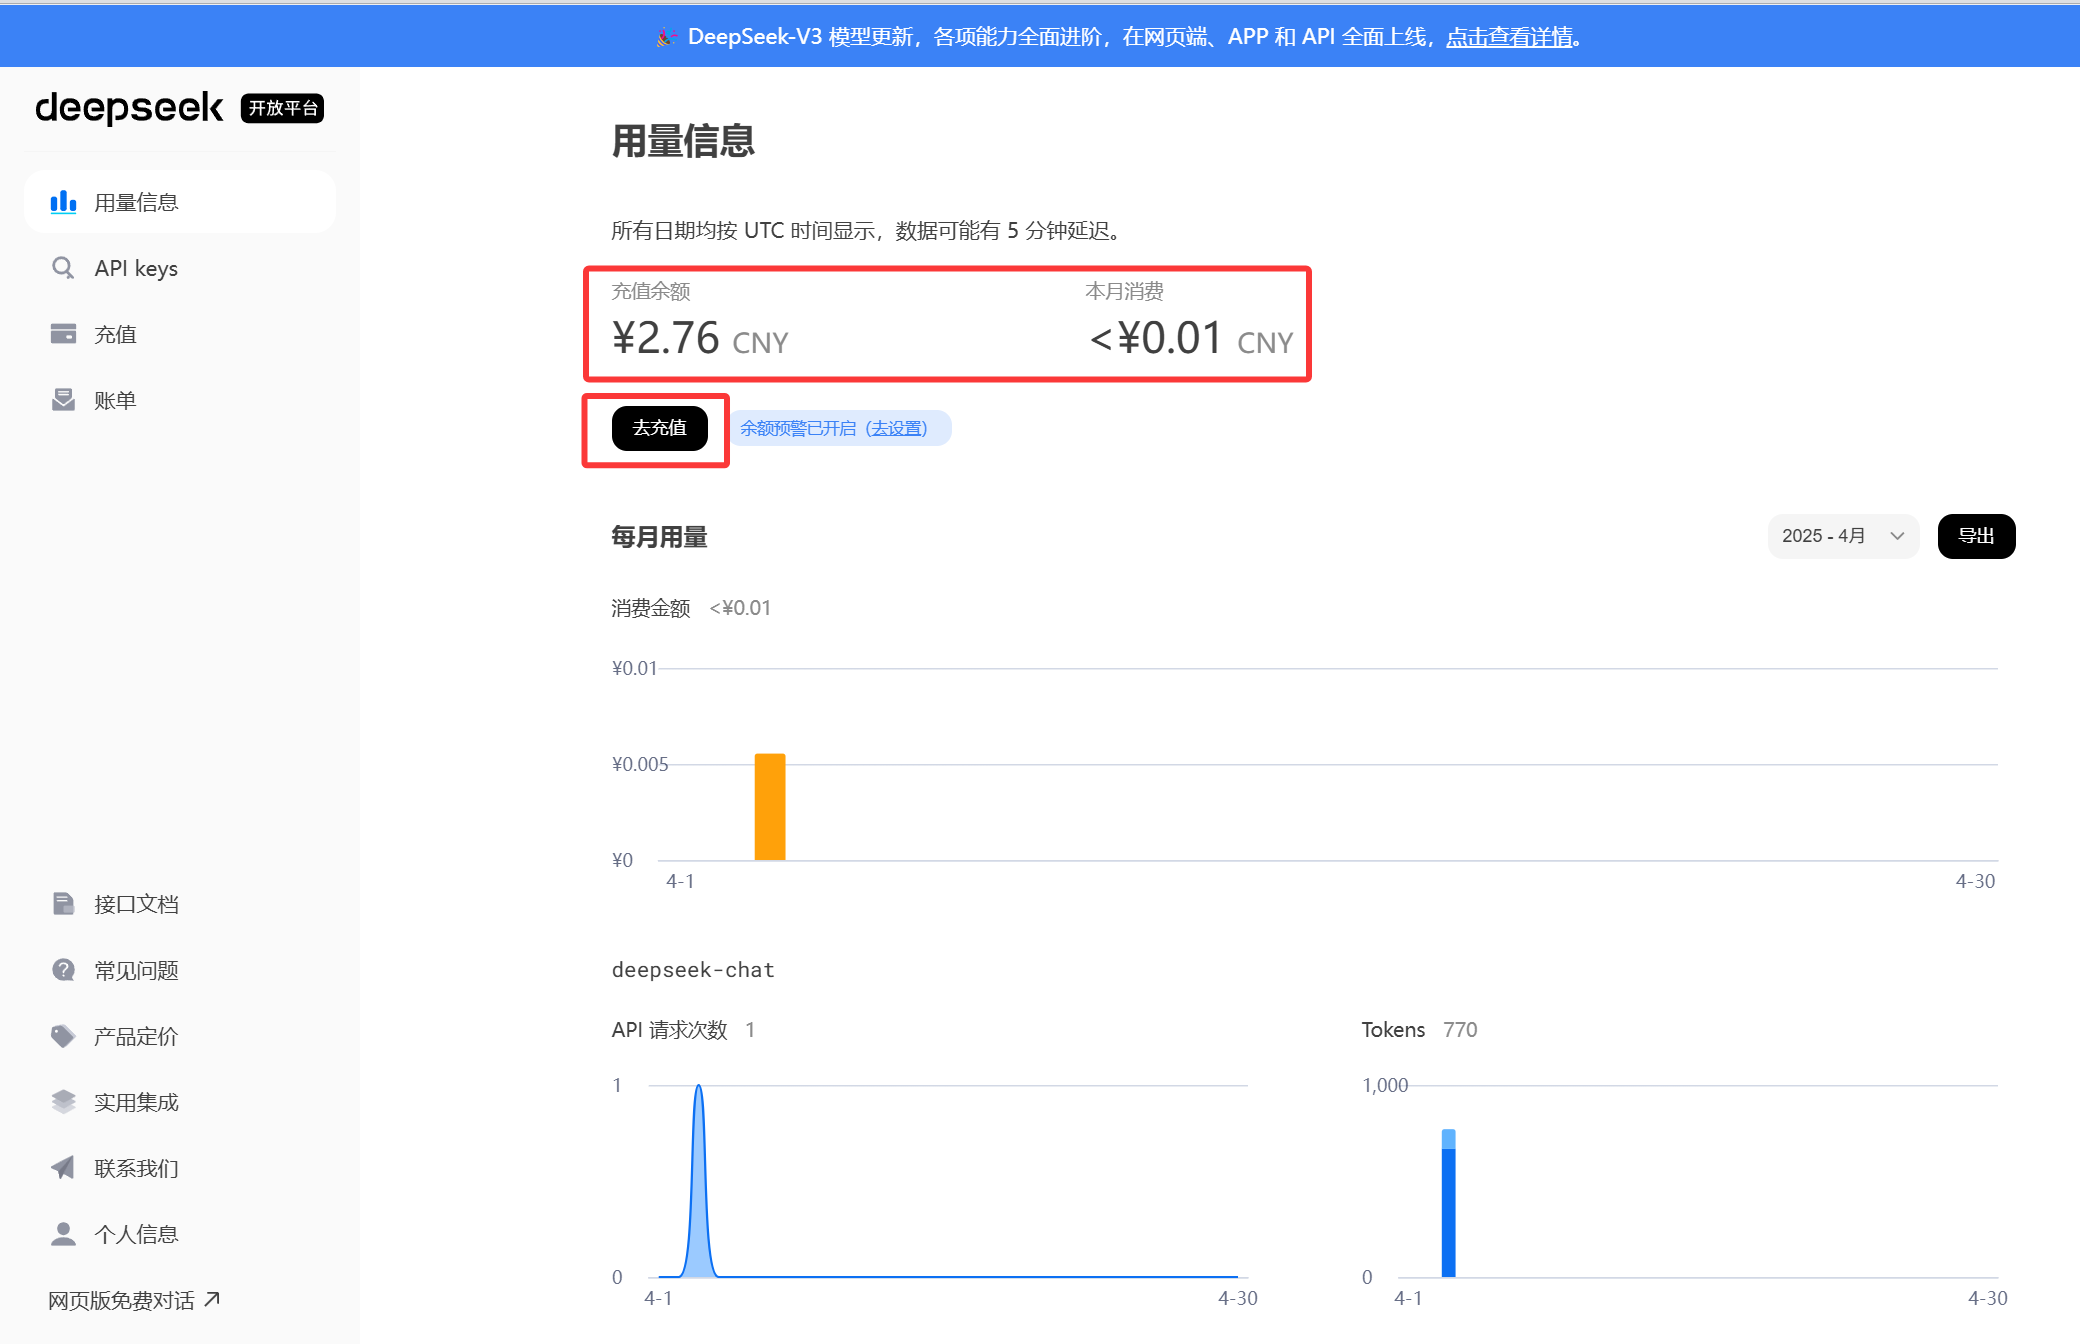Click the layers icon for 实用集成
Viewport: 2080px width, 1344px height.
[x=63, y=1102]
